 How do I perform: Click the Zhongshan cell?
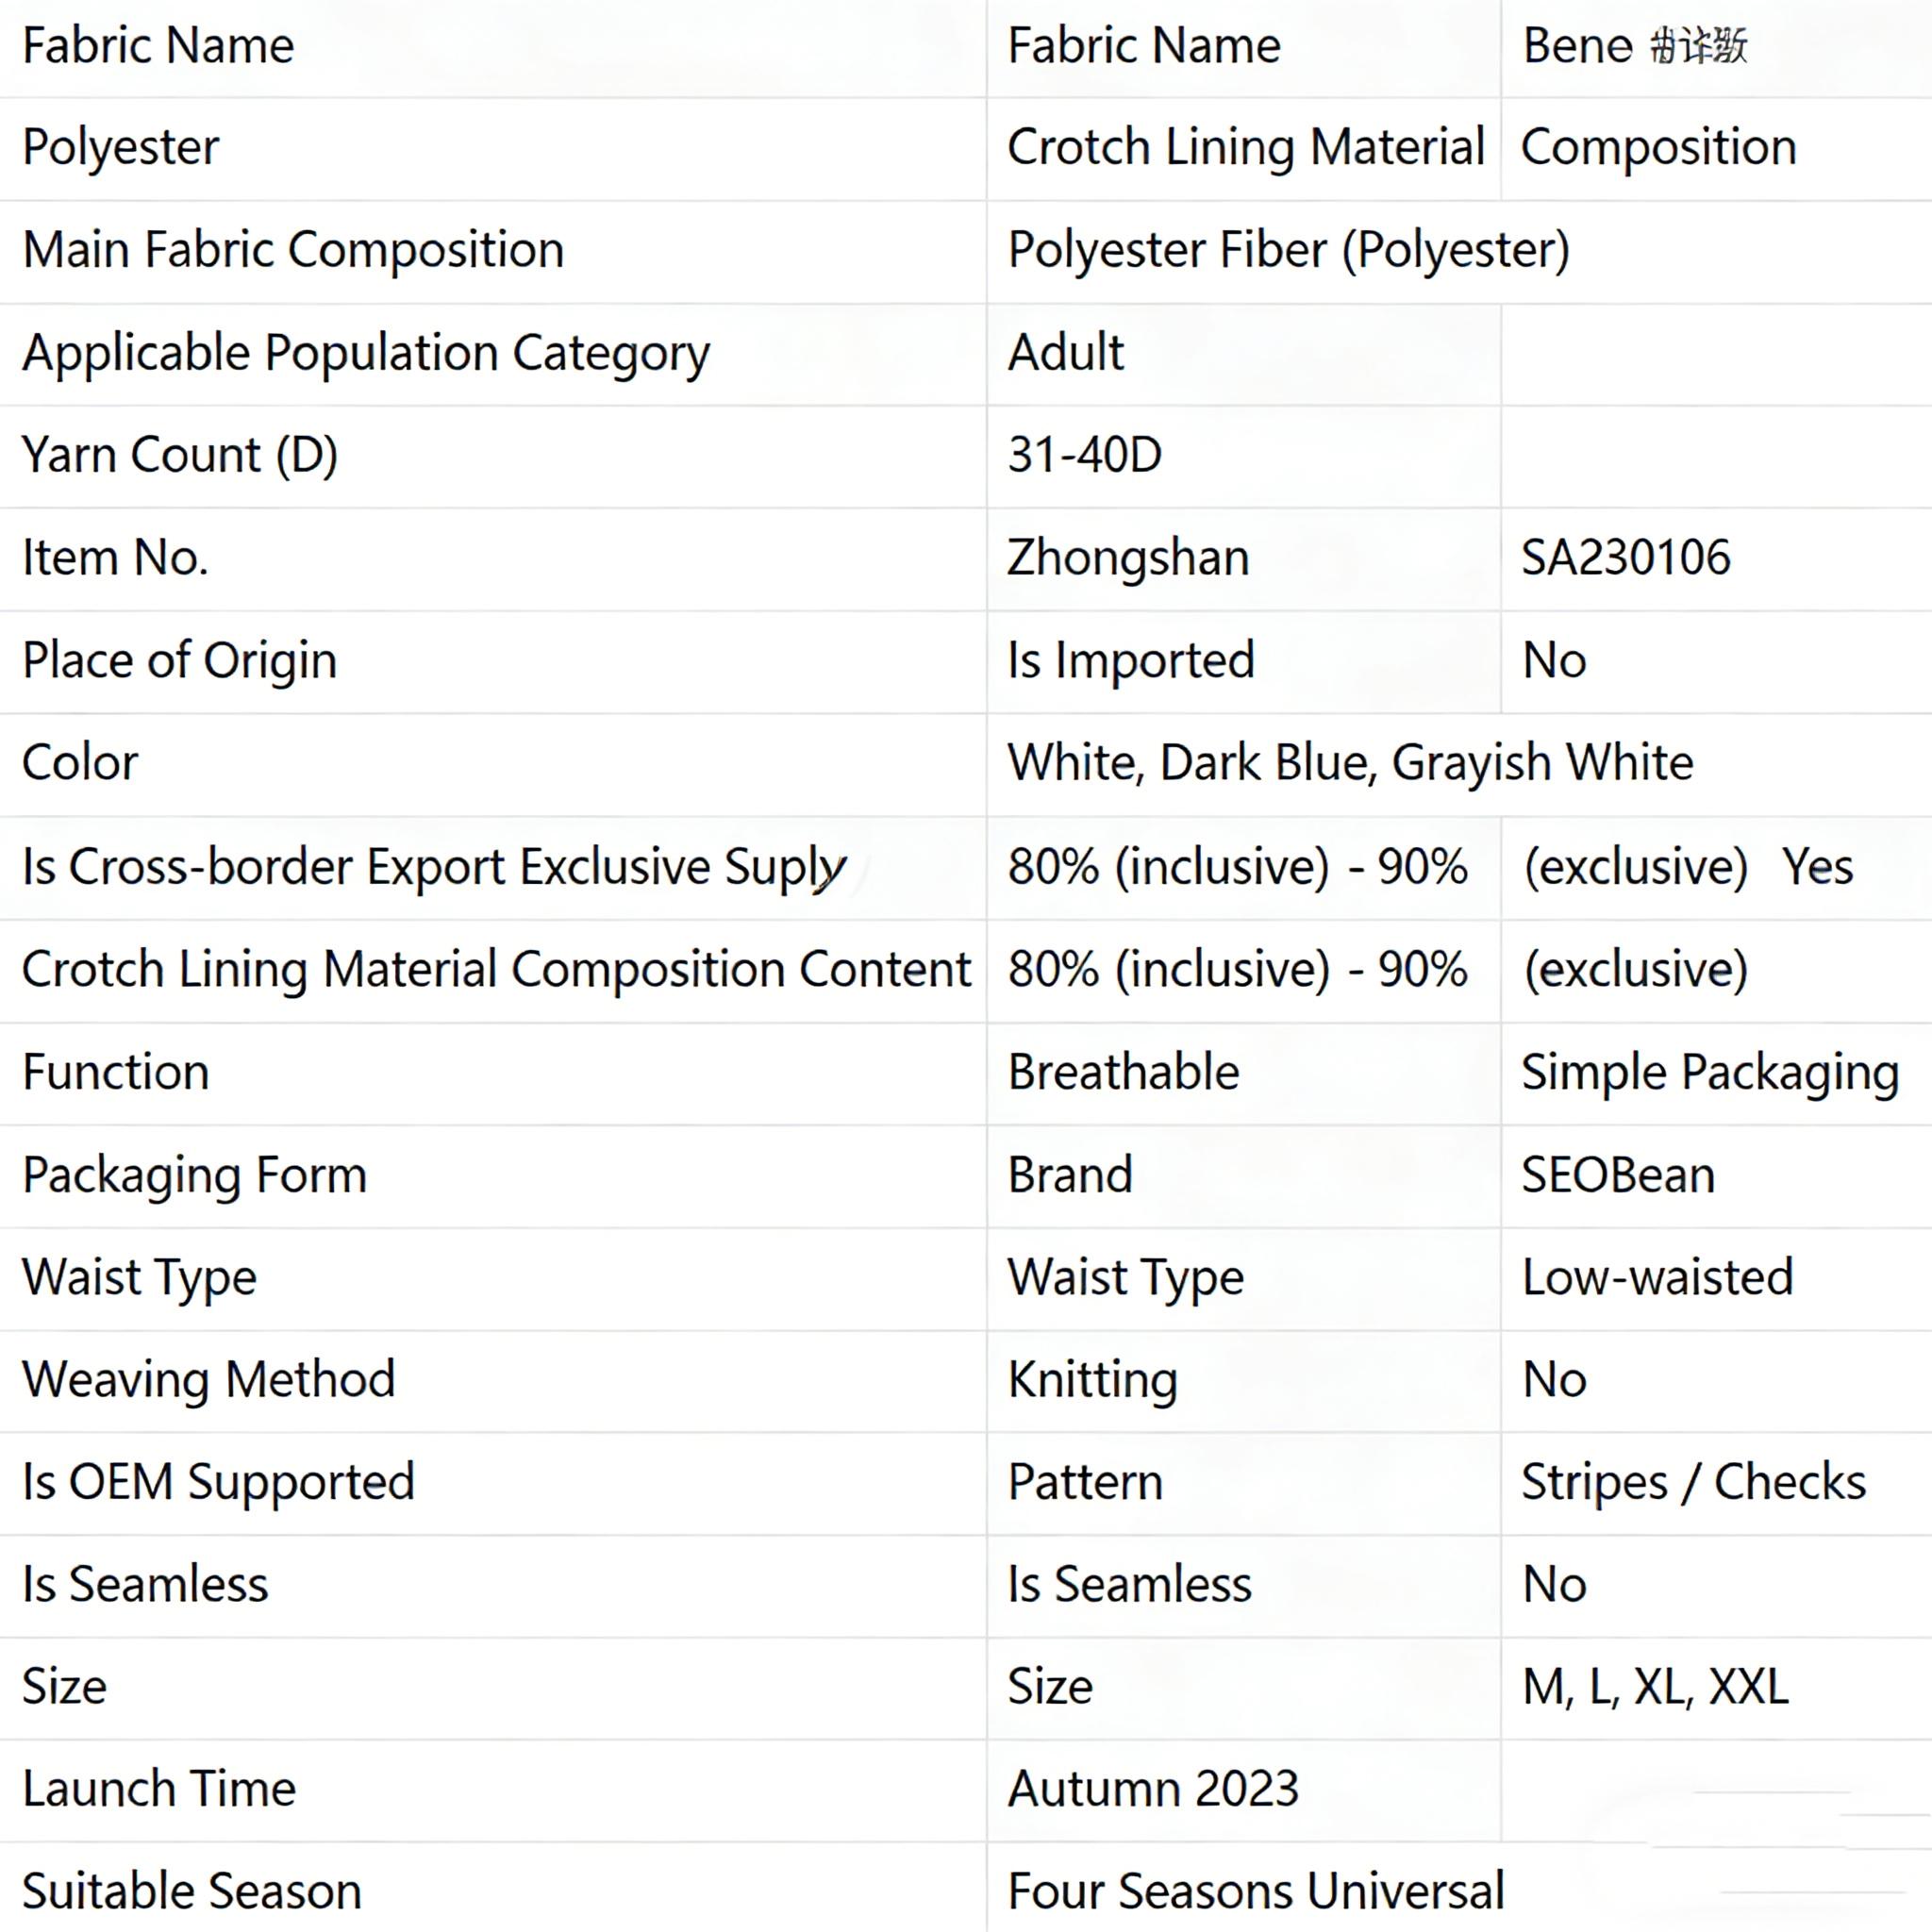(x=1128, y=558)
